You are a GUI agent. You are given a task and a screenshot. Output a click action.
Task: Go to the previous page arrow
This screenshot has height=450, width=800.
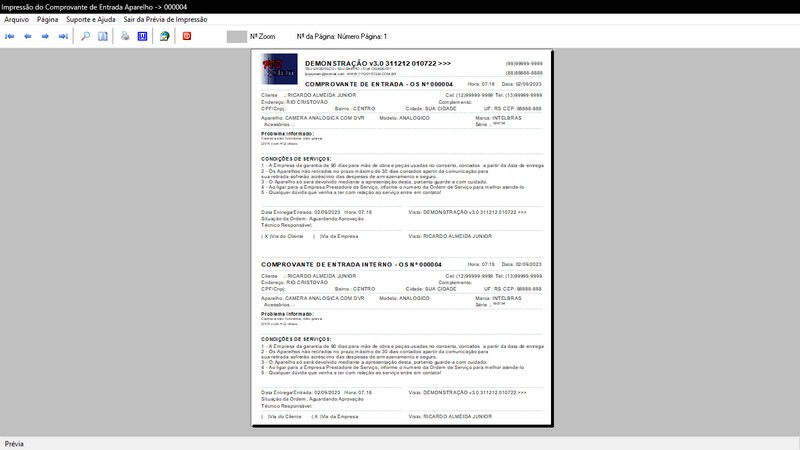coord(28,36)
